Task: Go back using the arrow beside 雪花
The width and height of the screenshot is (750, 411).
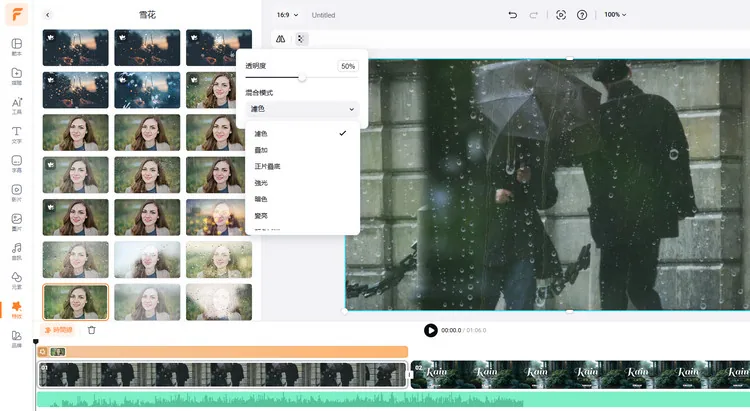Action: coord(48,15)
